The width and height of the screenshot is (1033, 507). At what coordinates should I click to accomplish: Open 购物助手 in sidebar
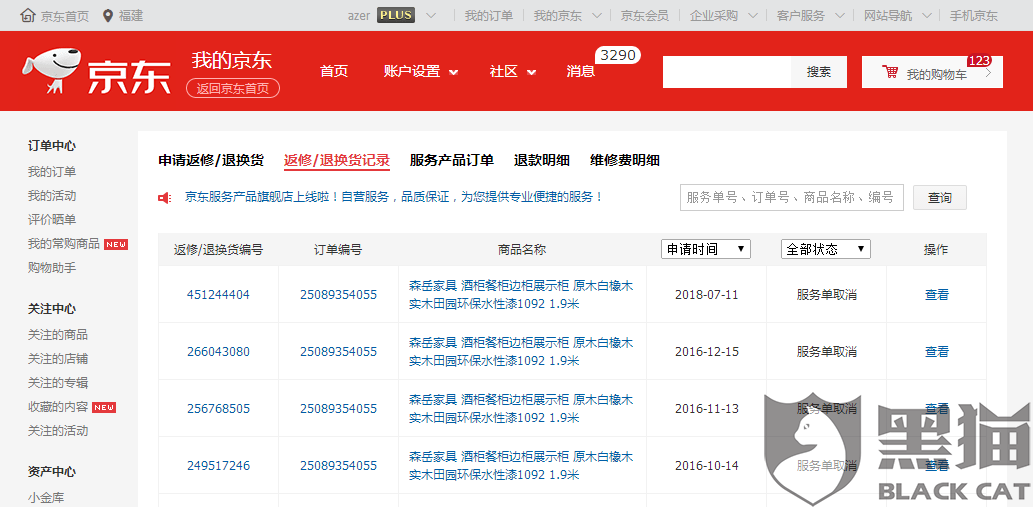[x=51, y=268]
